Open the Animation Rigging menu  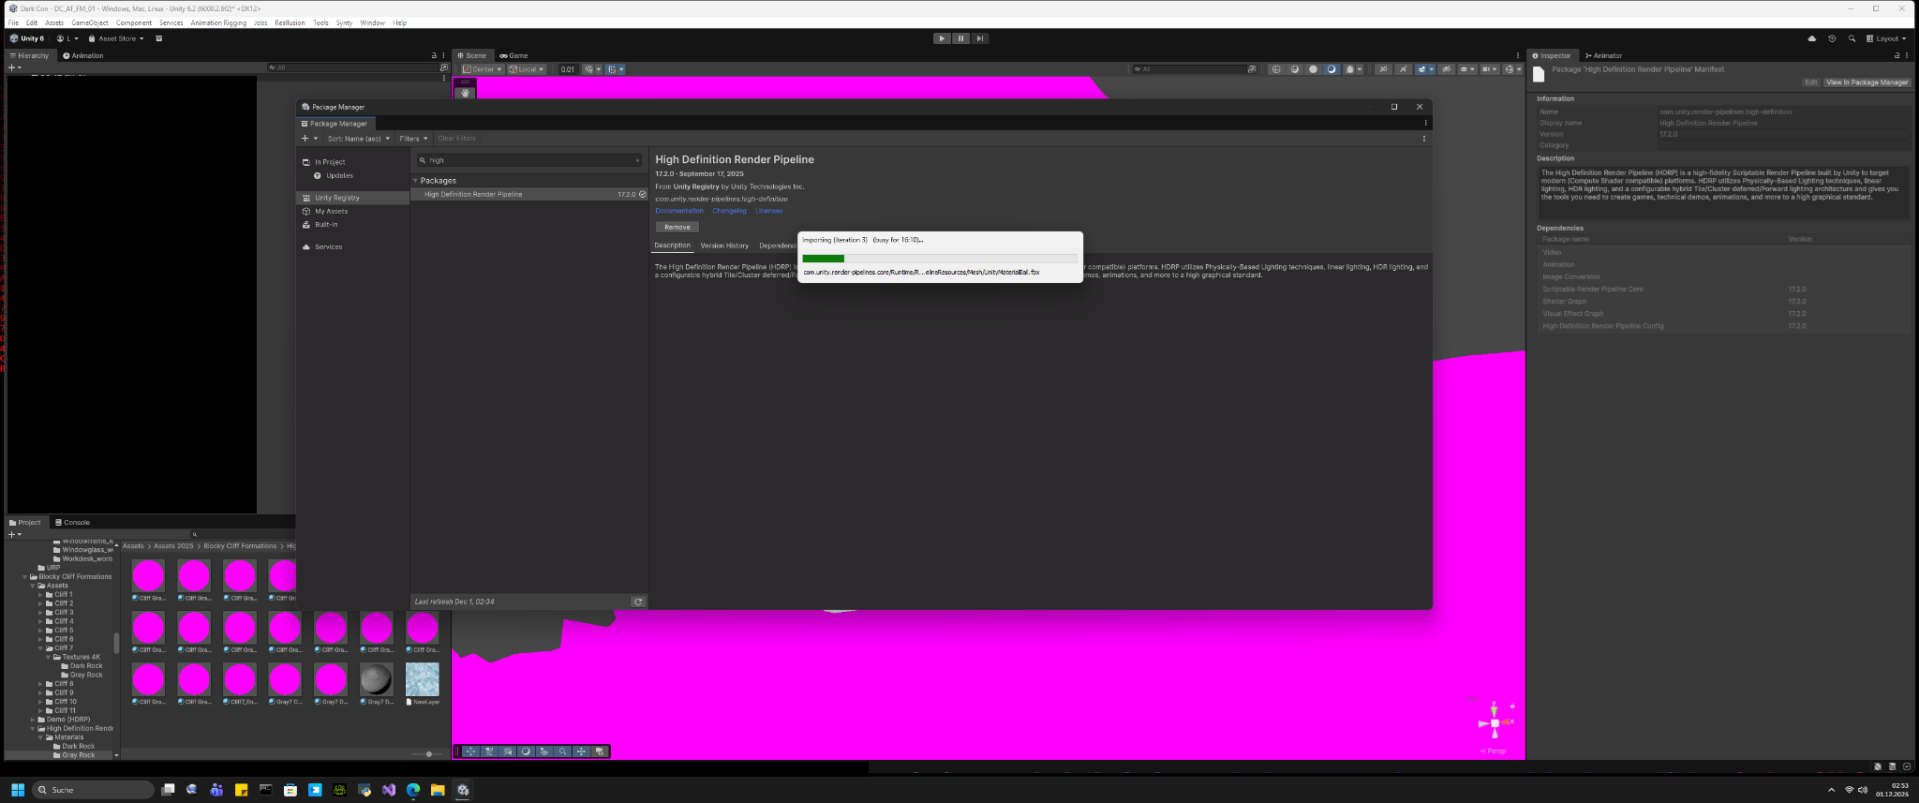[218, 22]
